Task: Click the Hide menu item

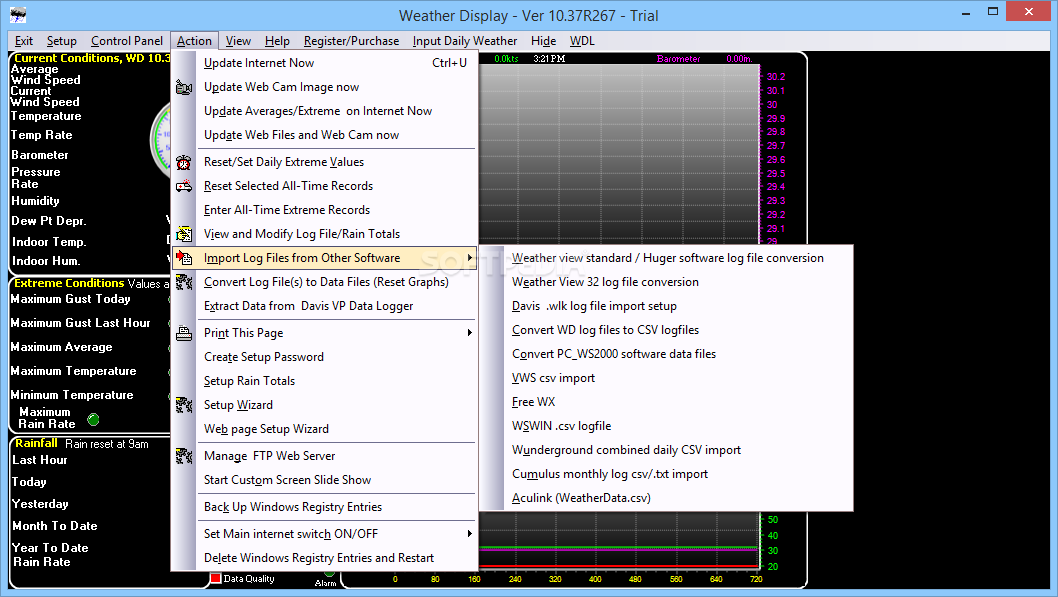Action: point(544,41)
